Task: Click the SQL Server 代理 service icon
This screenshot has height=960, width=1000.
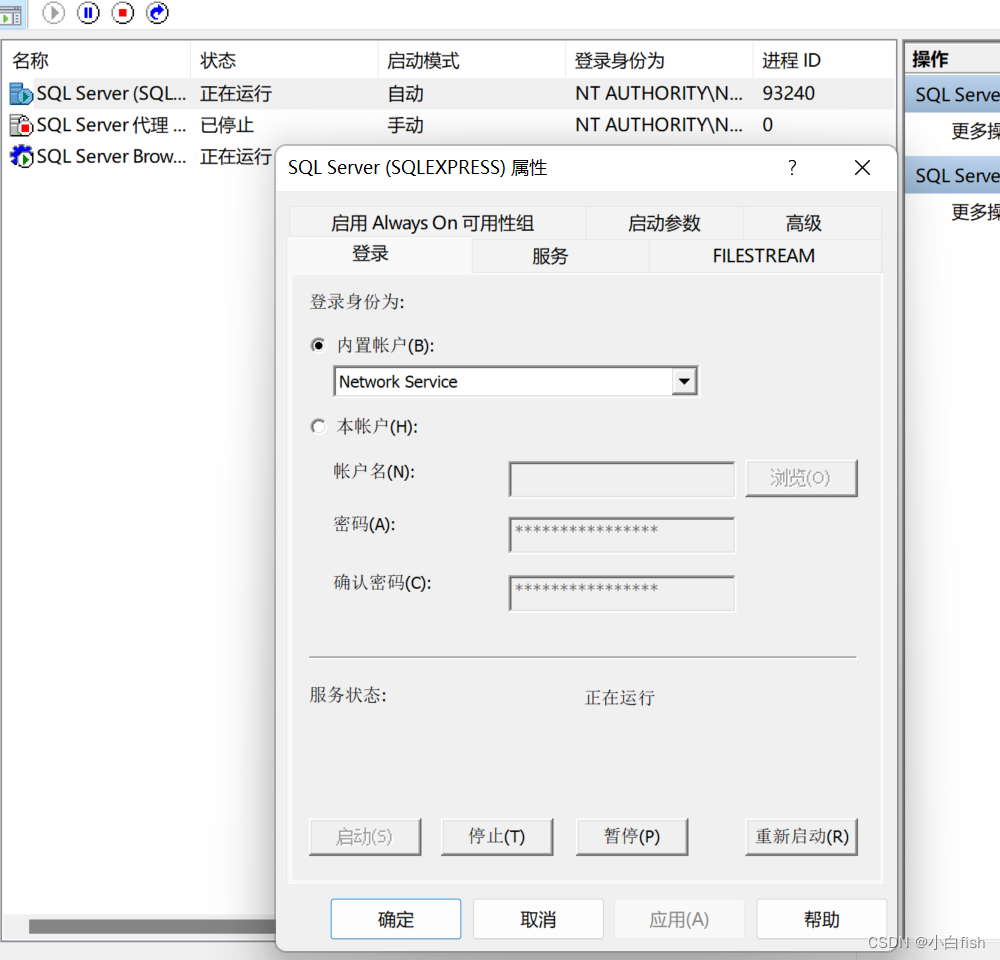Action: 21,125
